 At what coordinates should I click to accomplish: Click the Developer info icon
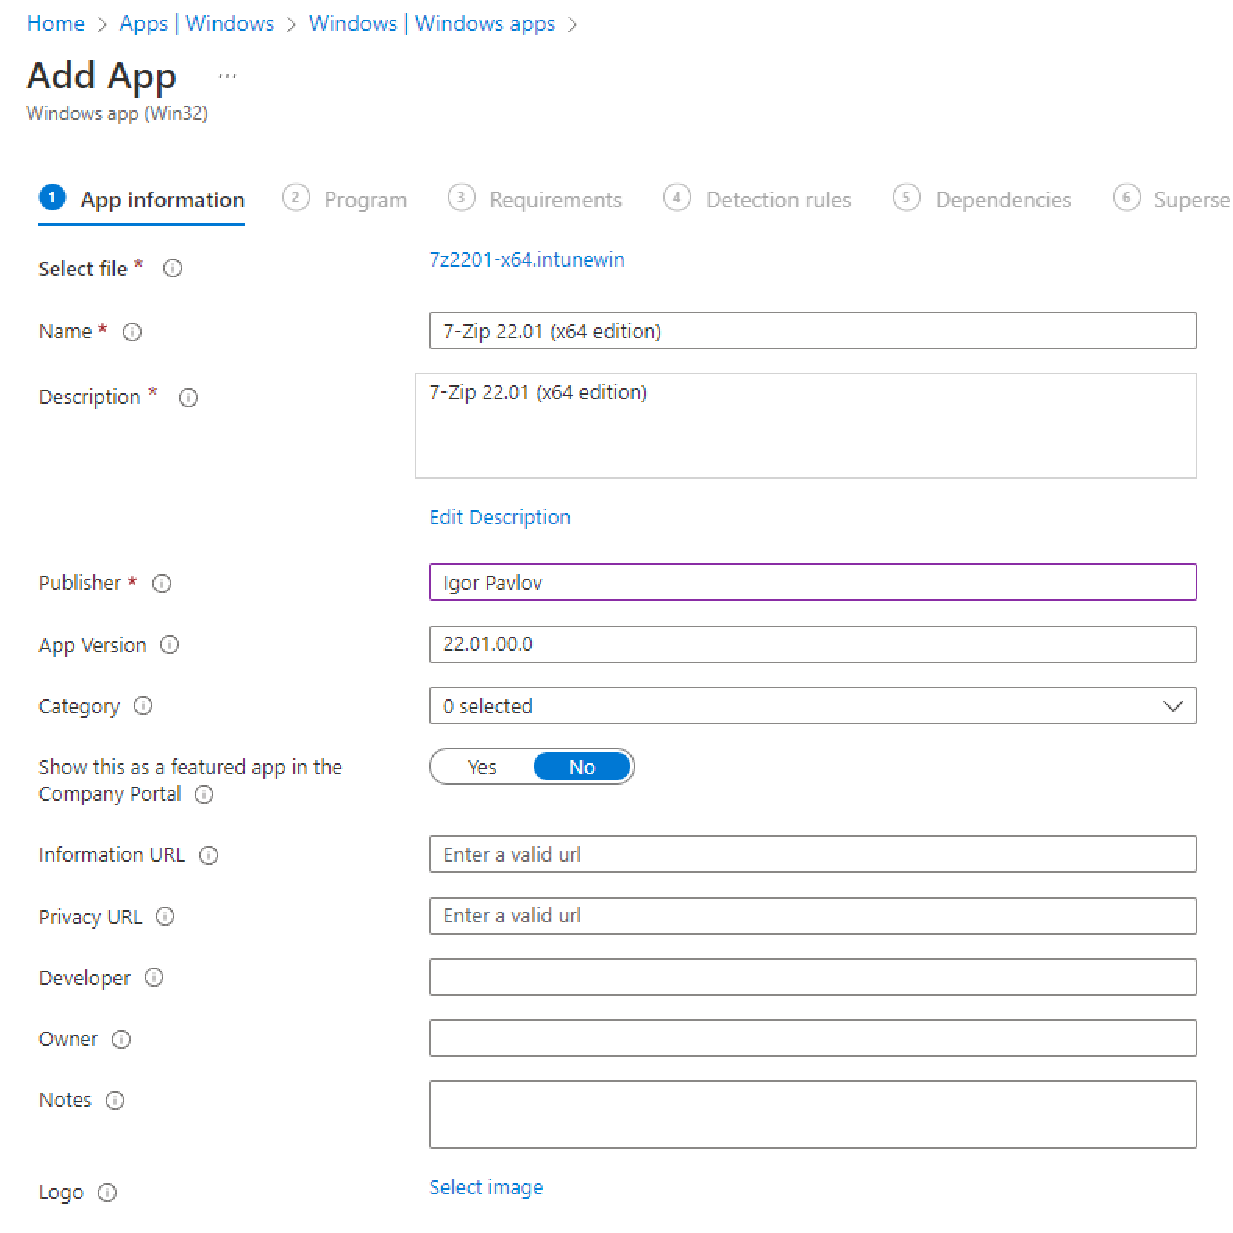[x=154, y=978]
